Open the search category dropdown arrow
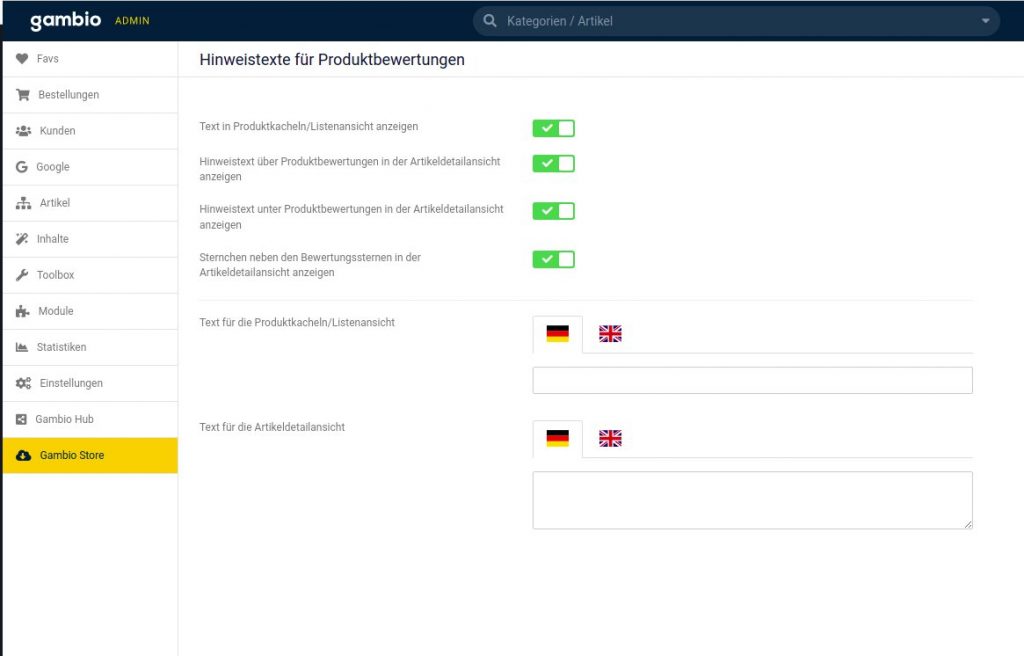Viewport: 1024px width, 656px height. pyautogui.click(x=985, y=21)
